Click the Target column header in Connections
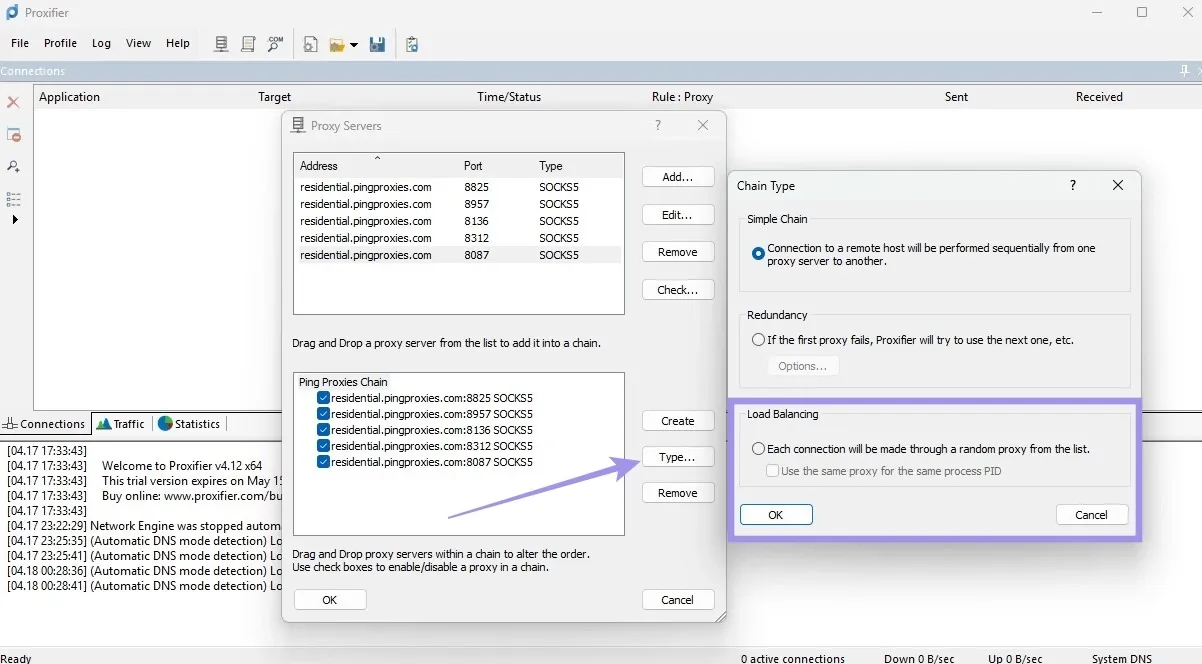Screen dimensions: 1202x664 point(274,97)
